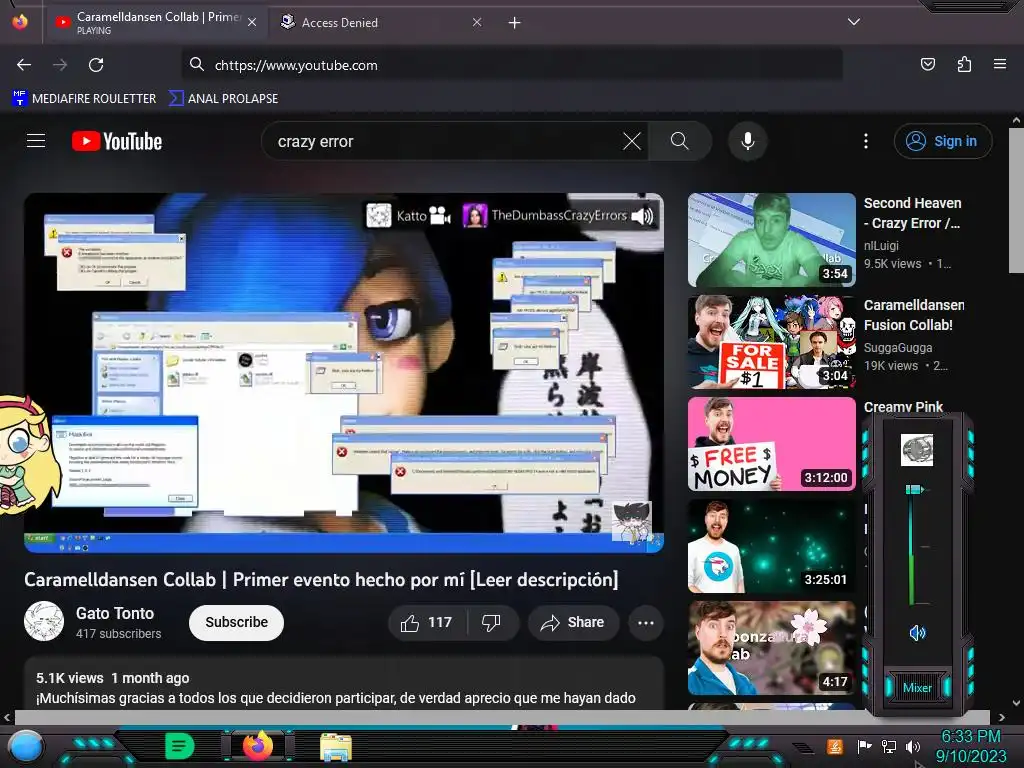Click the address bar URL field

511,65
